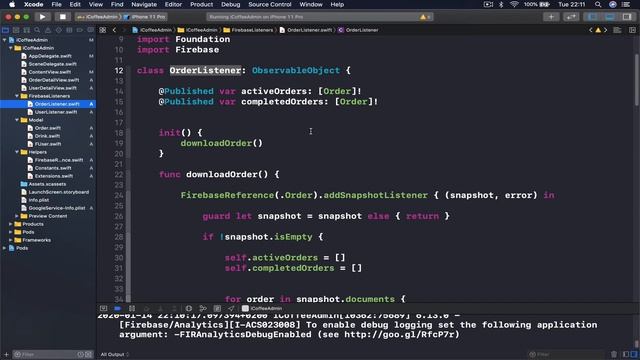Choose the iPhone 11 Pro run destination
640x360 pixels.
pyautogui.click(x=145, y=17)
